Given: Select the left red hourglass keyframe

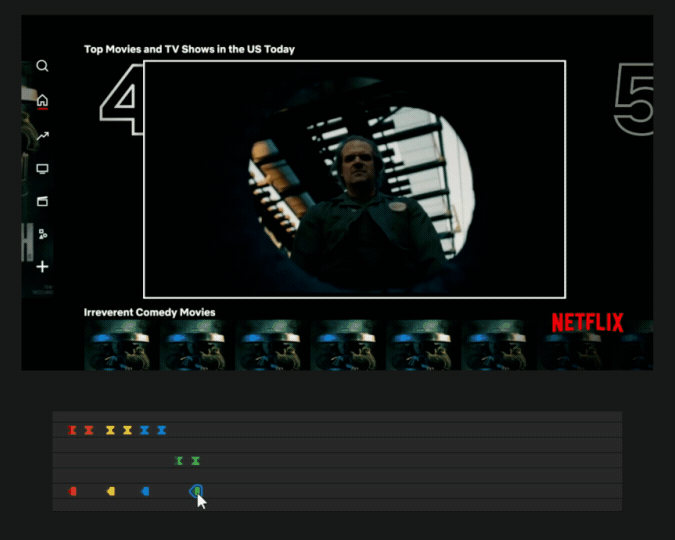Looking at the screenshot, I should pos(72,430).
